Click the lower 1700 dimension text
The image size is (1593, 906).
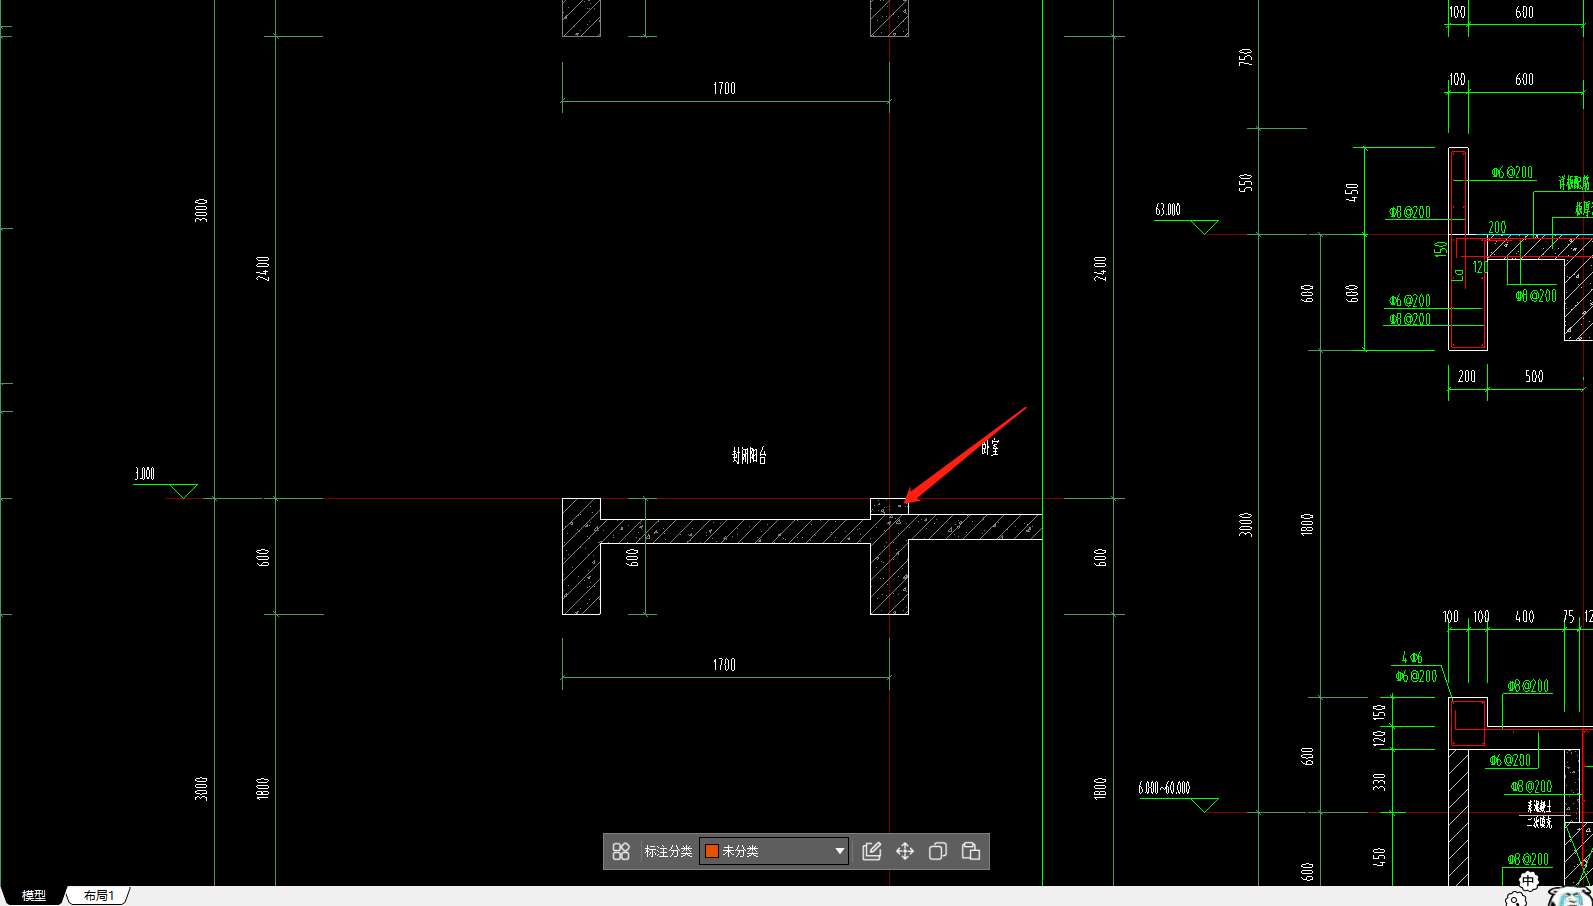(x=724, y=664)
